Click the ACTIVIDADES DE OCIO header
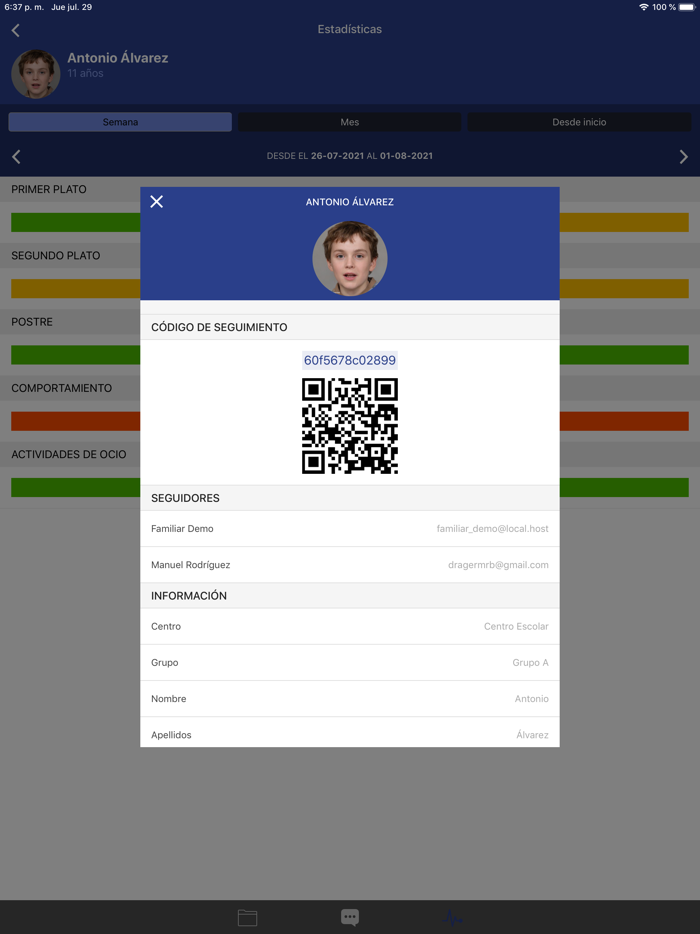This screenshot has width=700, height=934. [69, 454]
